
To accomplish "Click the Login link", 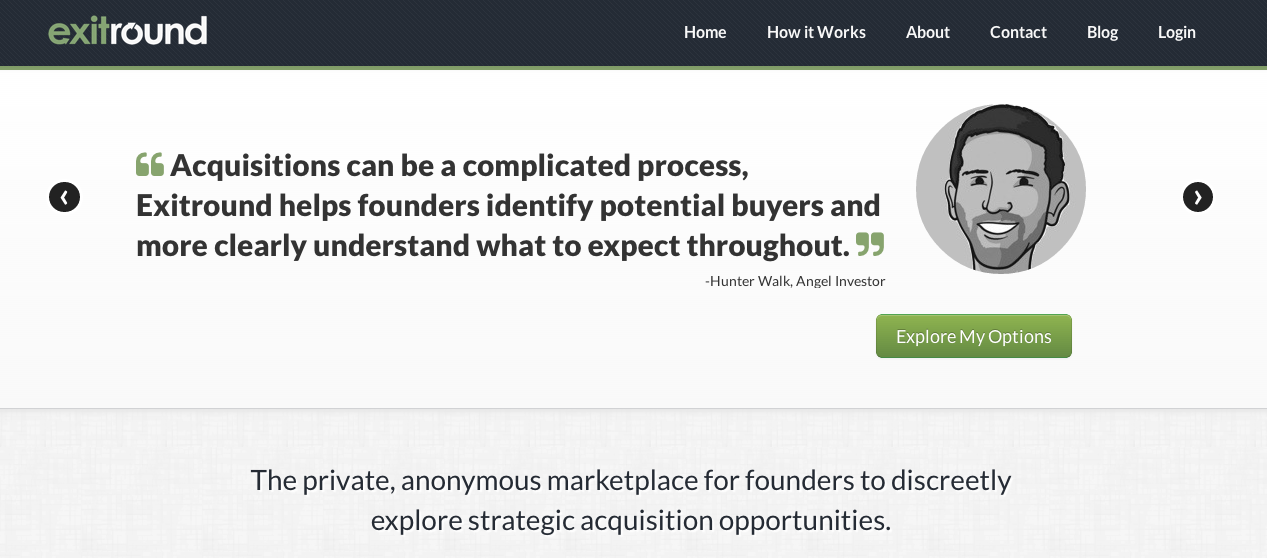I will (1177, 32).
